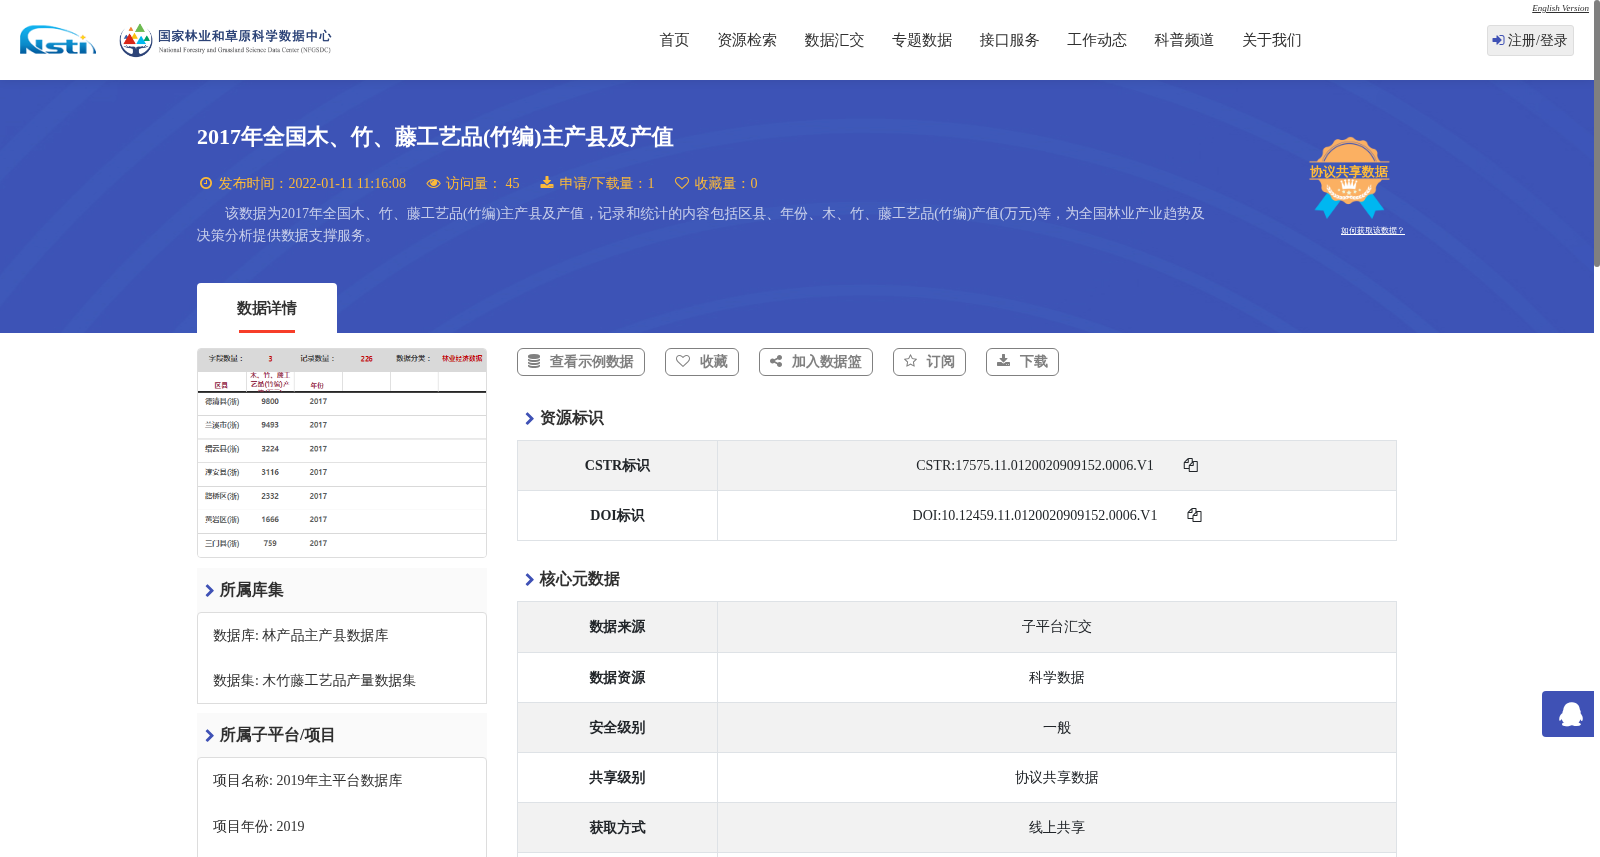Click the 发布时间 clock icon
Image resolution: width=1600 pixels, height=857 pixels.
pyautogui.click(x=206, y=183)
